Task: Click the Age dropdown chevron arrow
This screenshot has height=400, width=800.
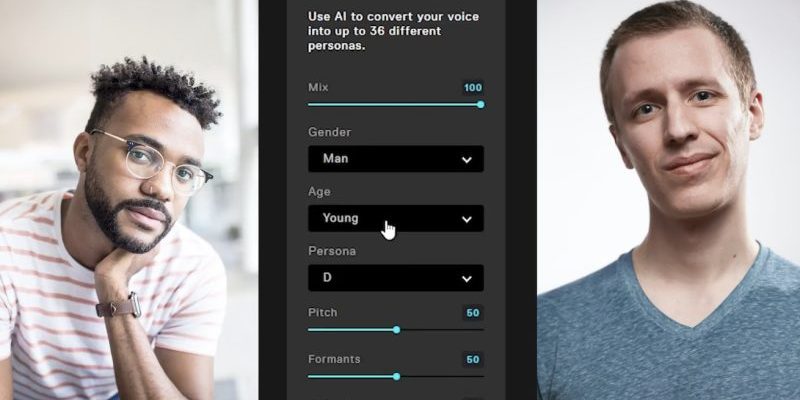Action: click(466, 219)
